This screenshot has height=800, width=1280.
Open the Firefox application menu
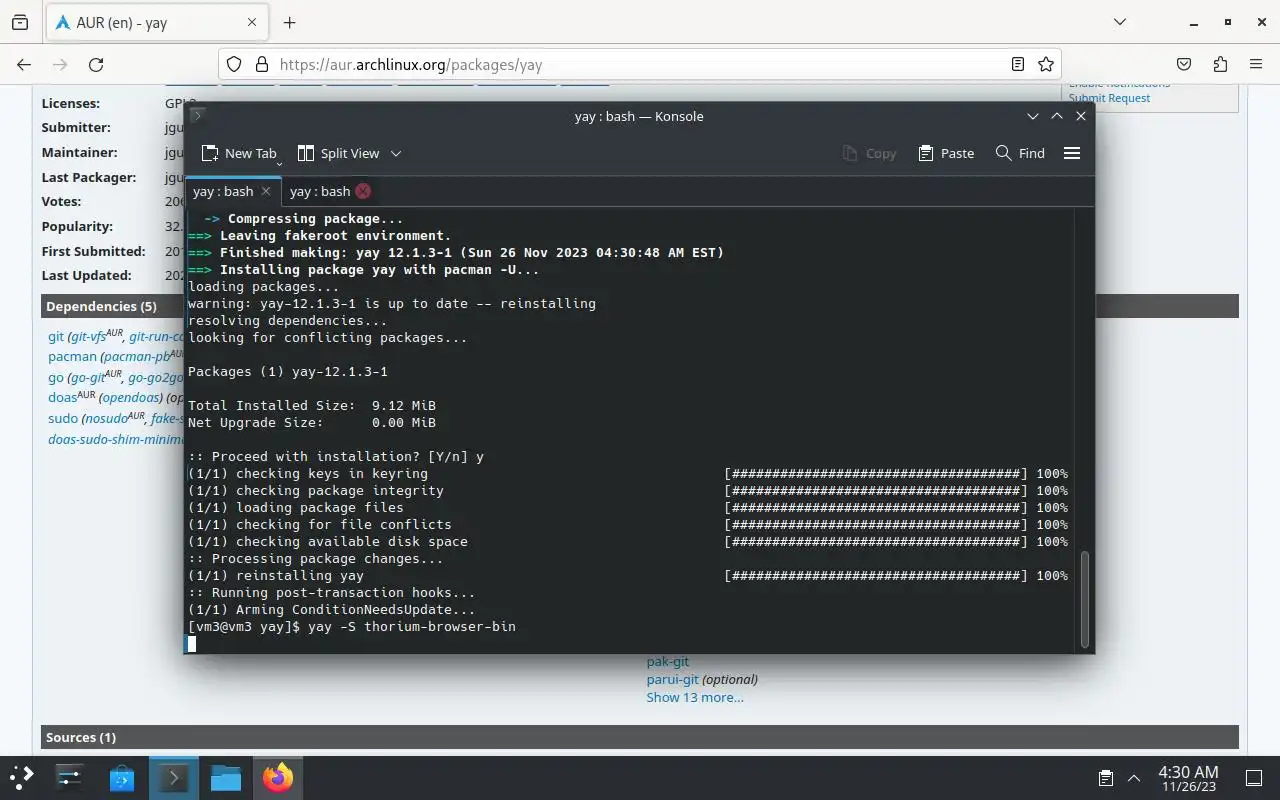click(1256, 64)
